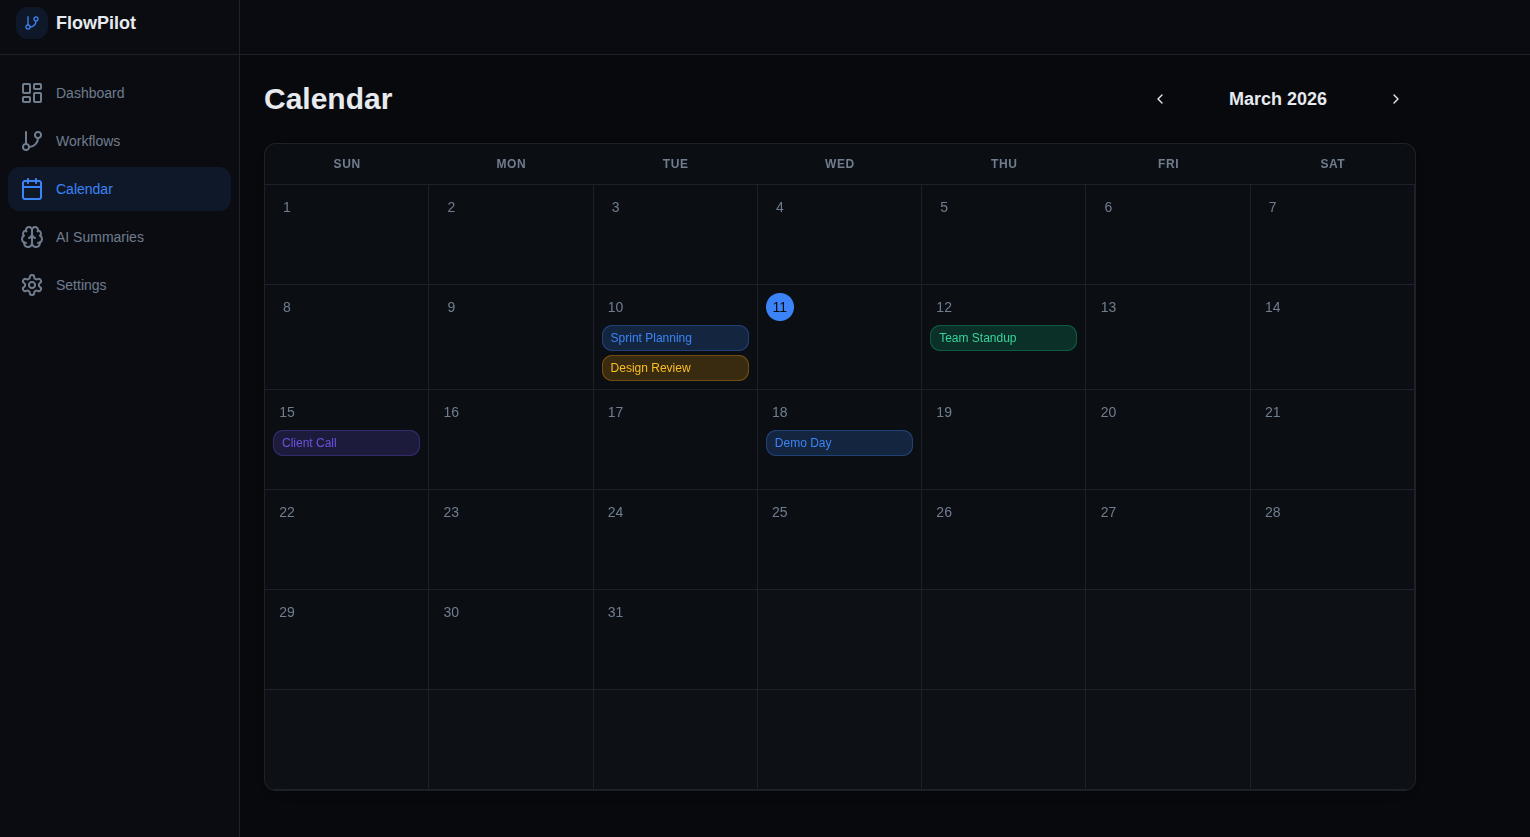This screenshot has width=1530, height=837.
Task: Open the AI Summaries brain icon
Action: (x=31, y=237)
